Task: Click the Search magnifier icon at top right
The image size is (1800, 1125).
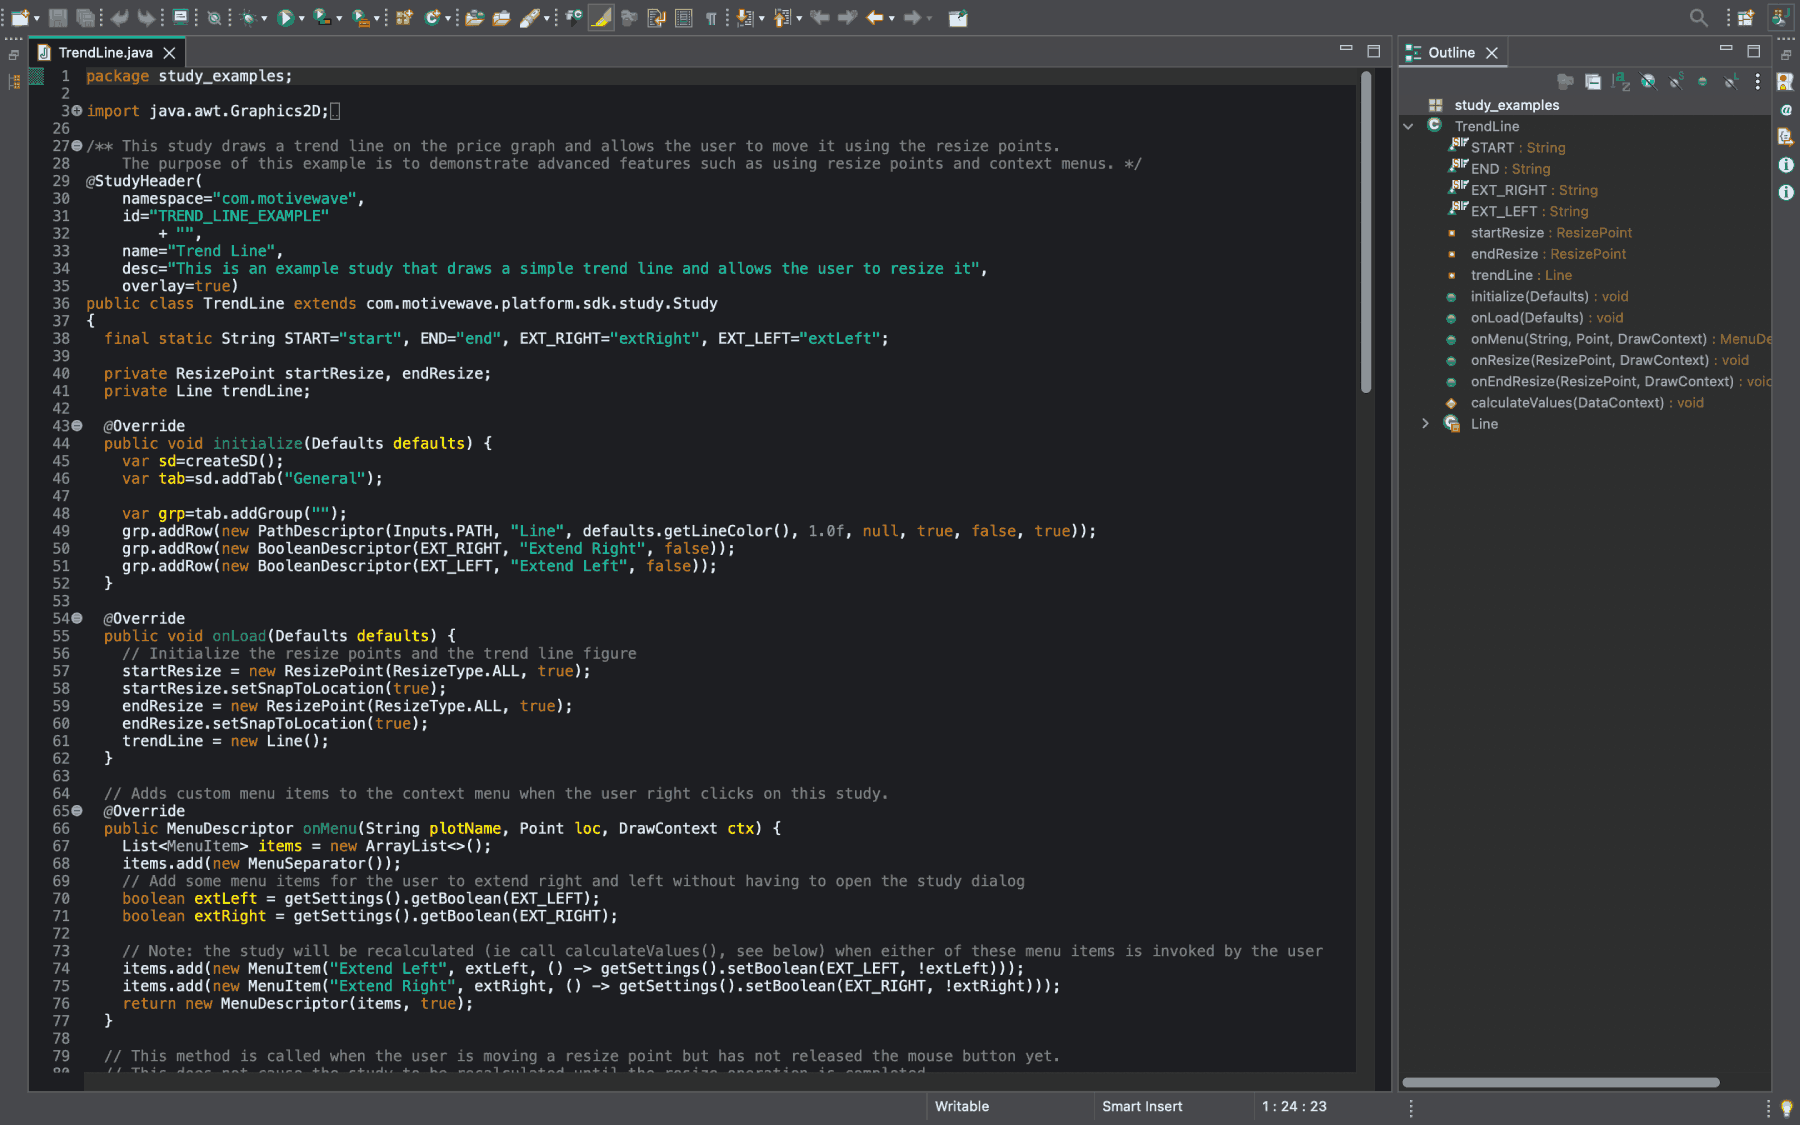Action: 1698,18
